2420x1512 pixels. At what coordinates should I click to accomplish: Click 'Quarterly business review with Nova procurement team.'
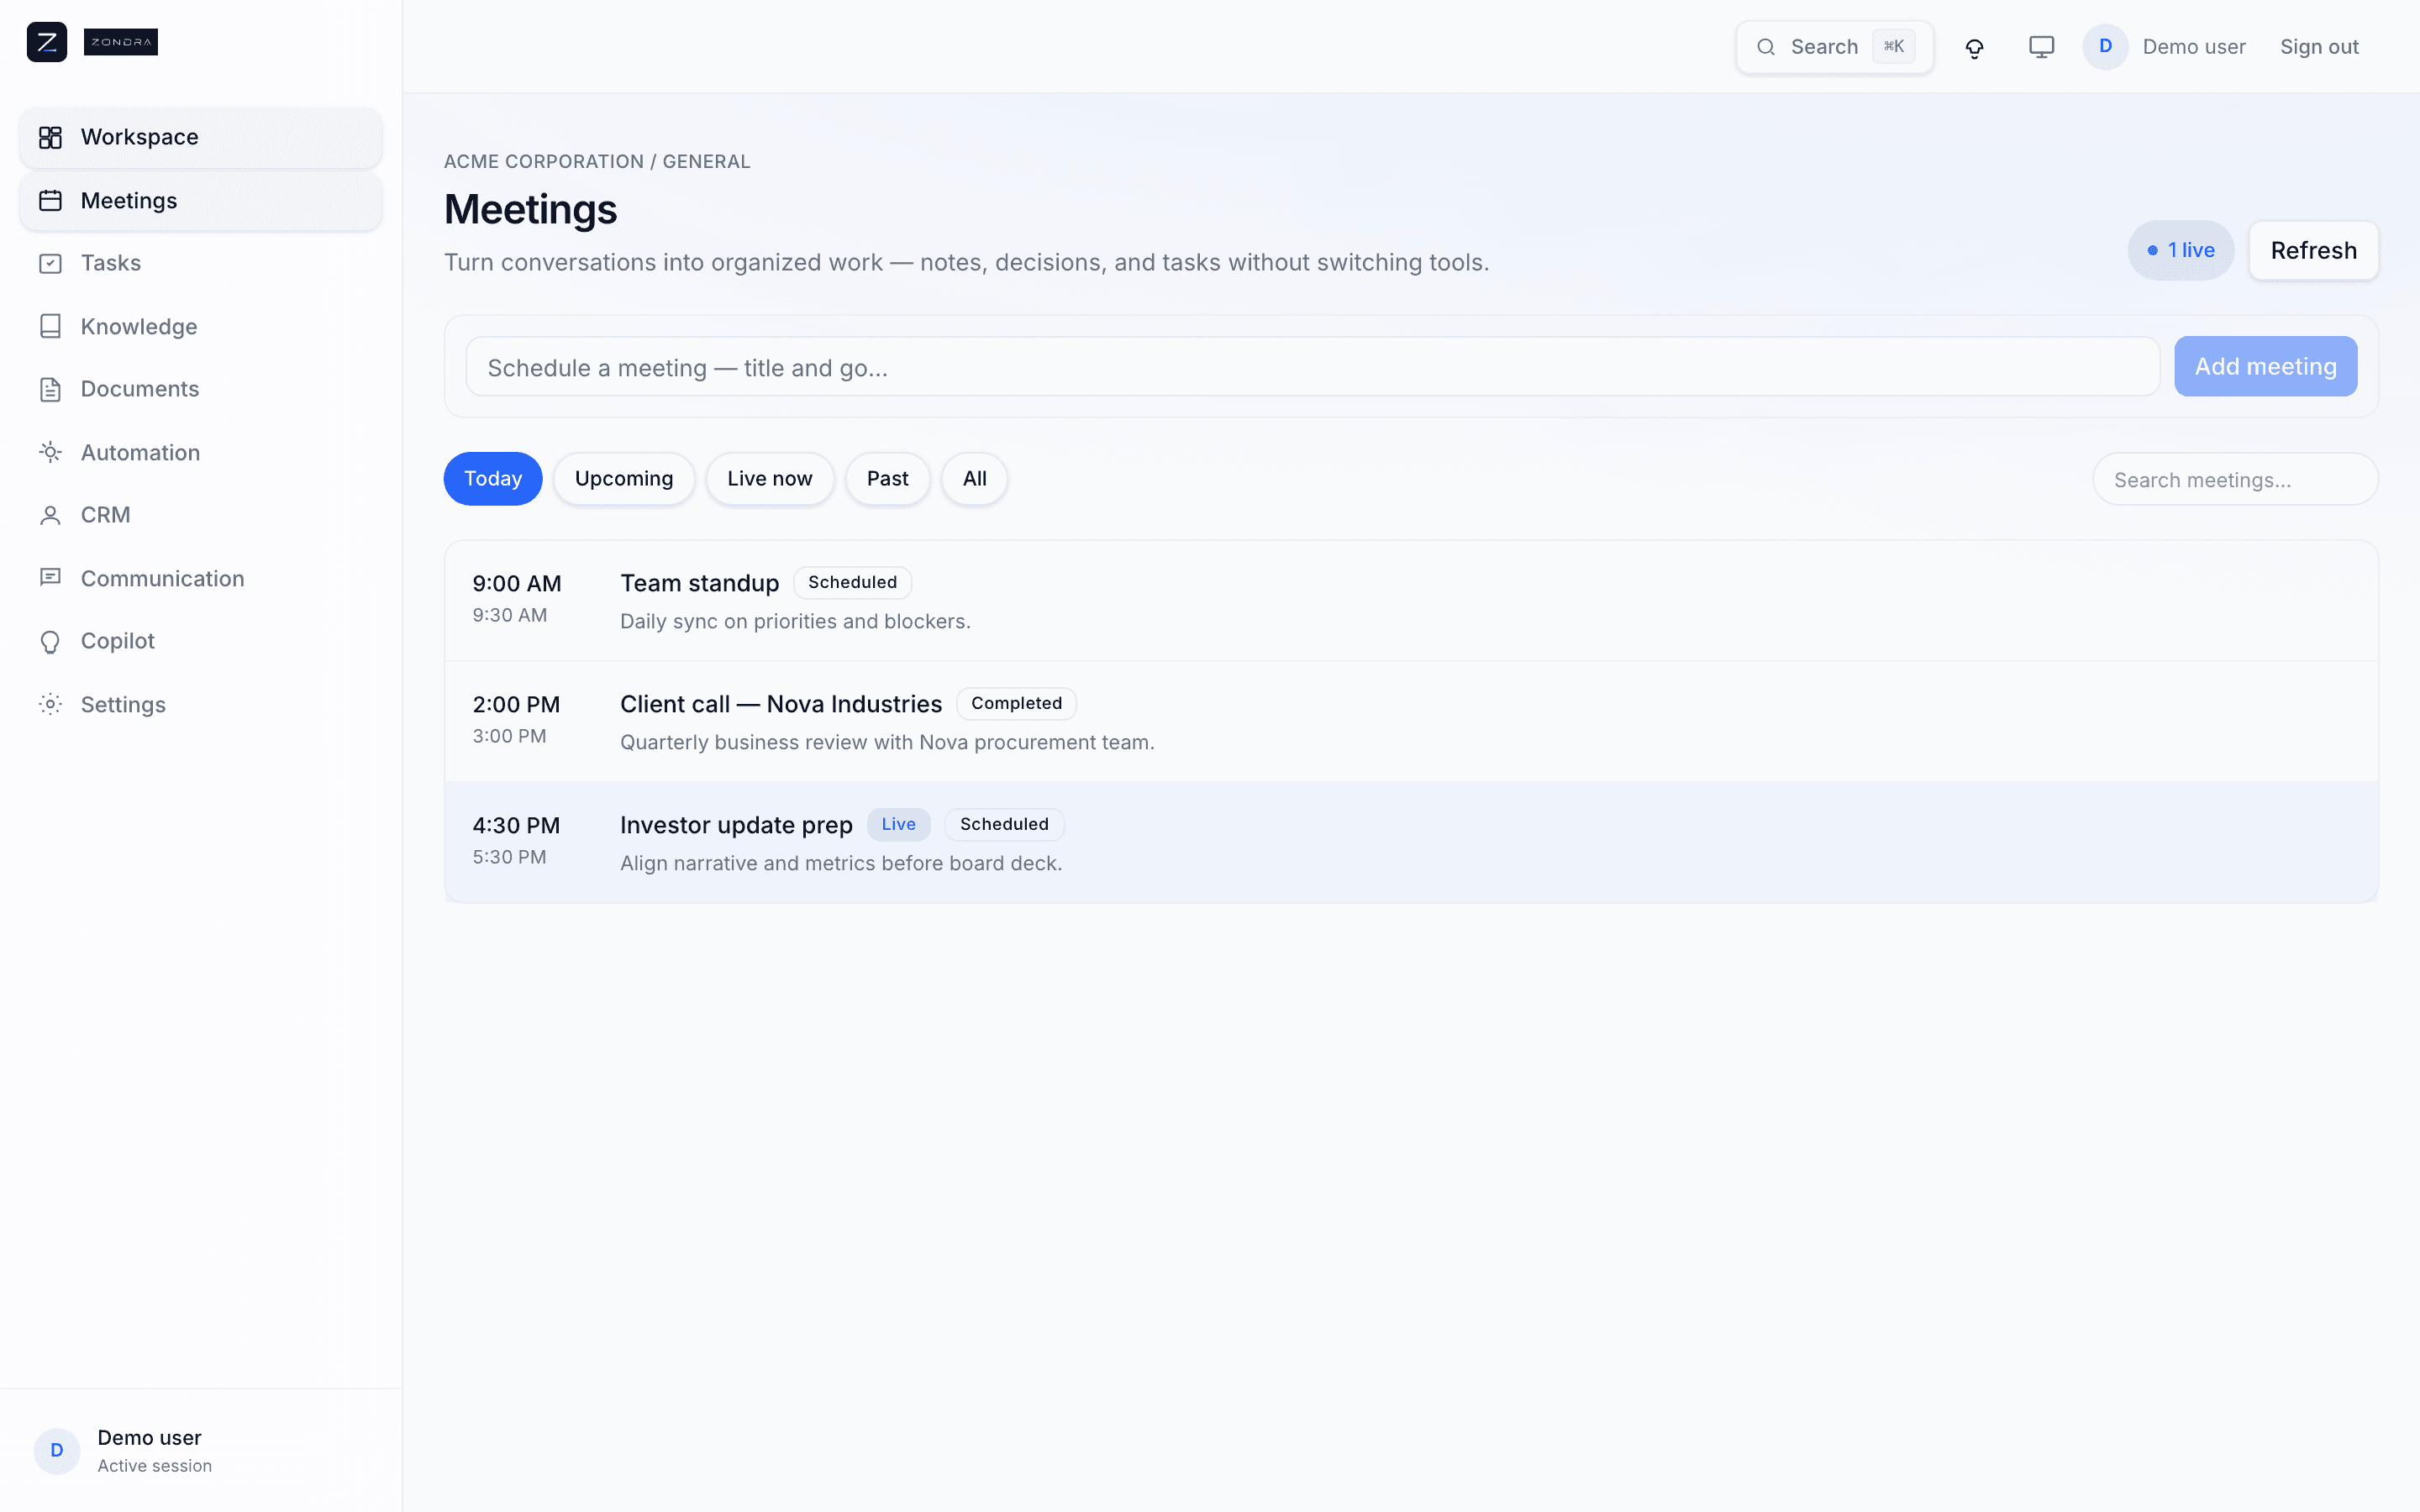pyautogui.click(x=887, y=742)
